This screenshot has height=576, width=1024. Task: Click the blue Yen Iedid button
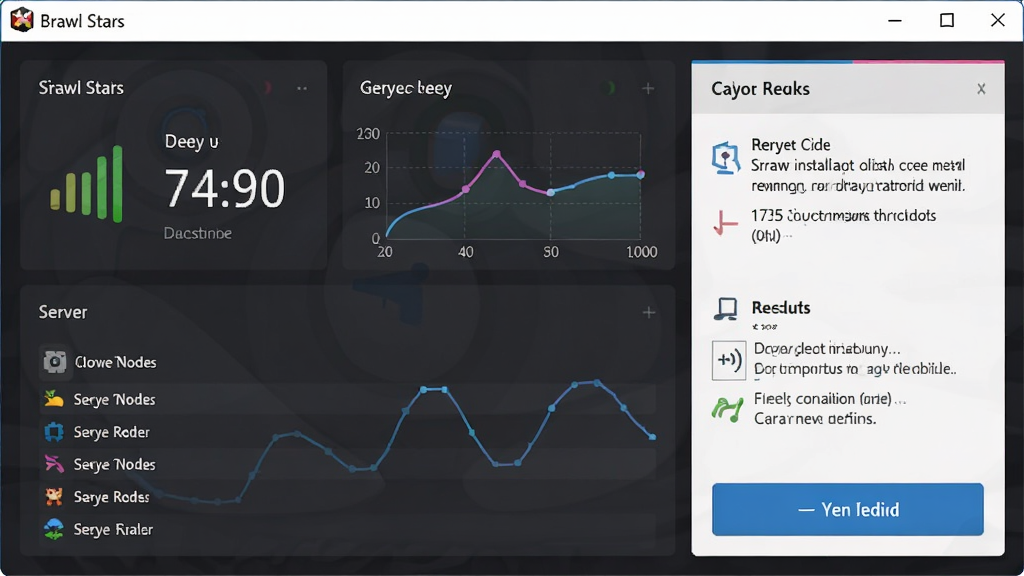(848, 509)
